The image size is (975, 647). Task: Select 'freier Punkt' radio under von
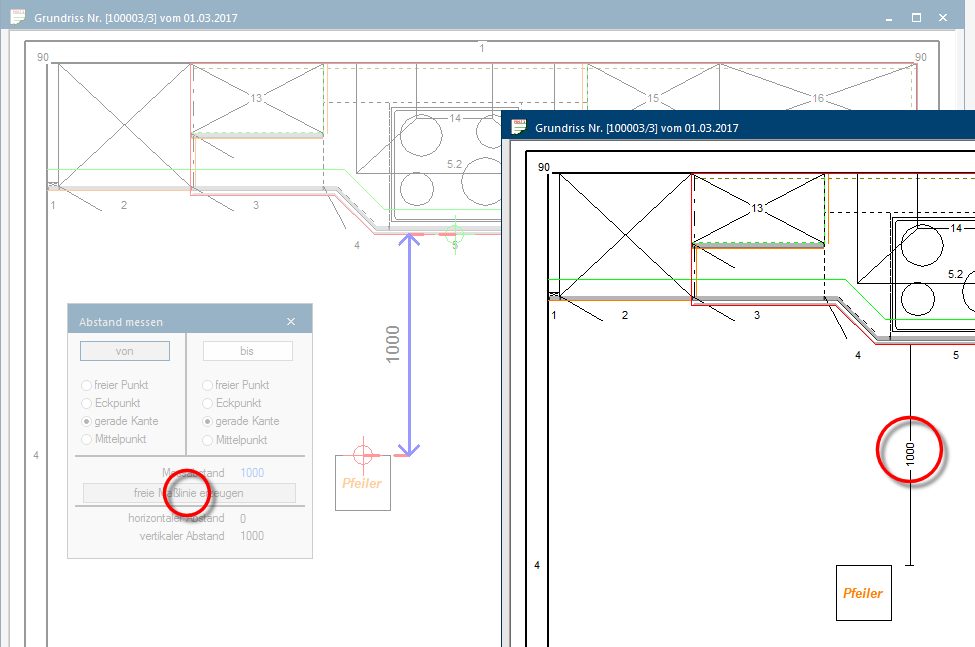[87, 385]
